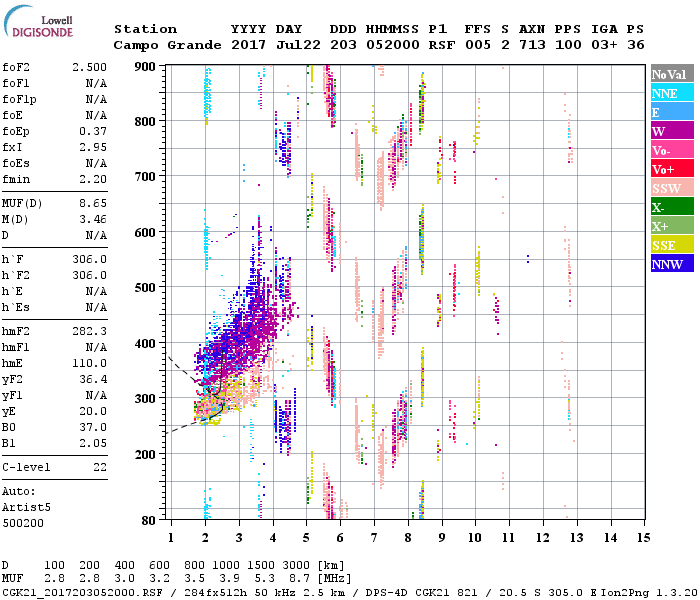Select the SSW legend swatch

[671, 188]
